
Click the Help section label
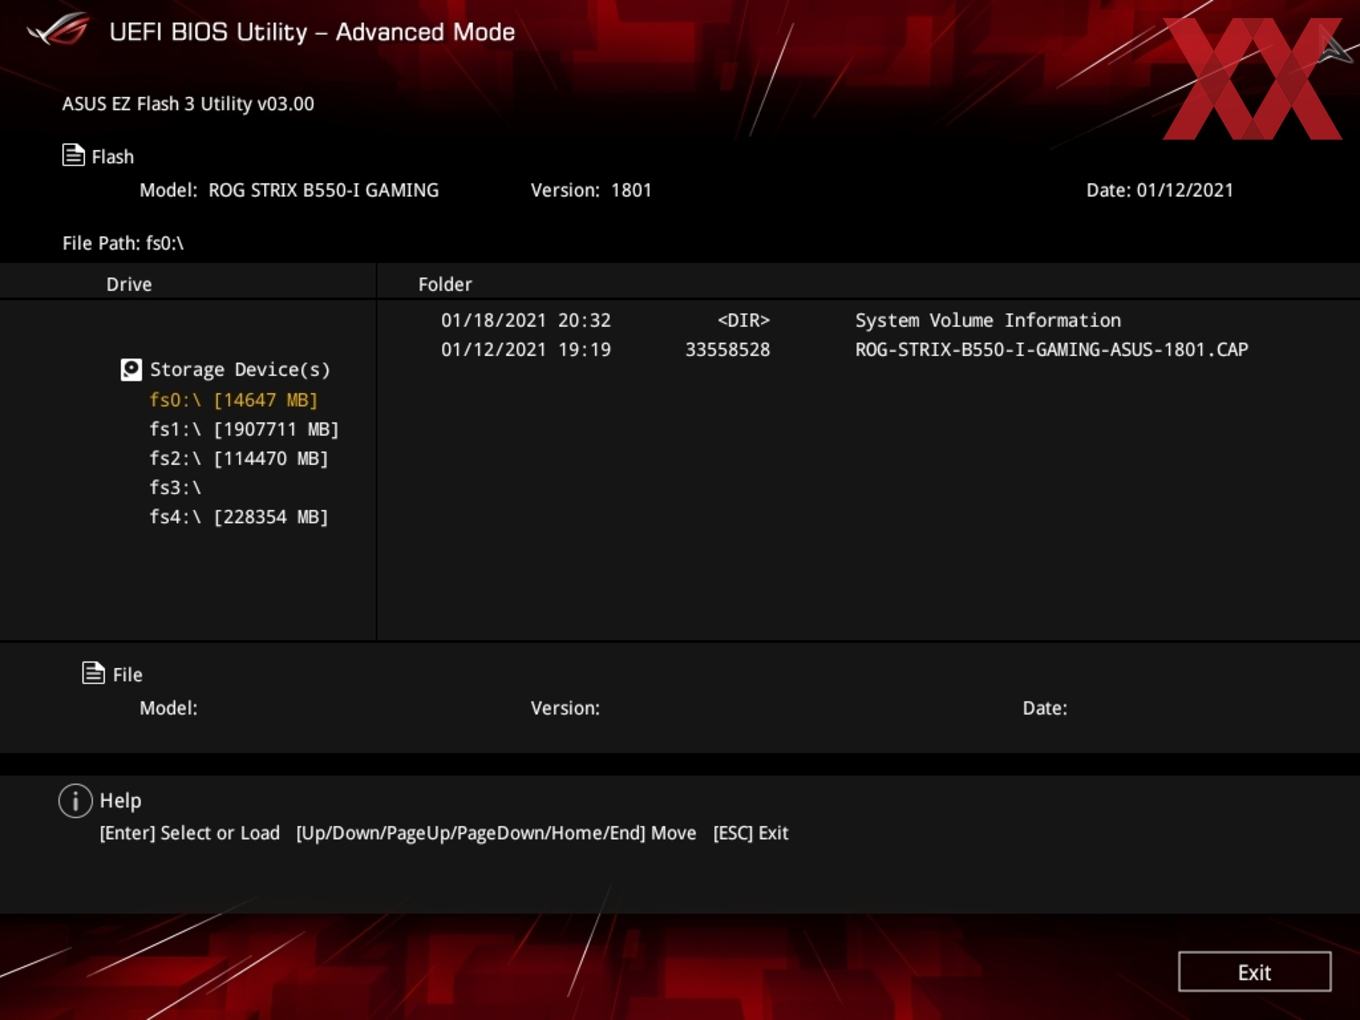click(x=120, y=801)
